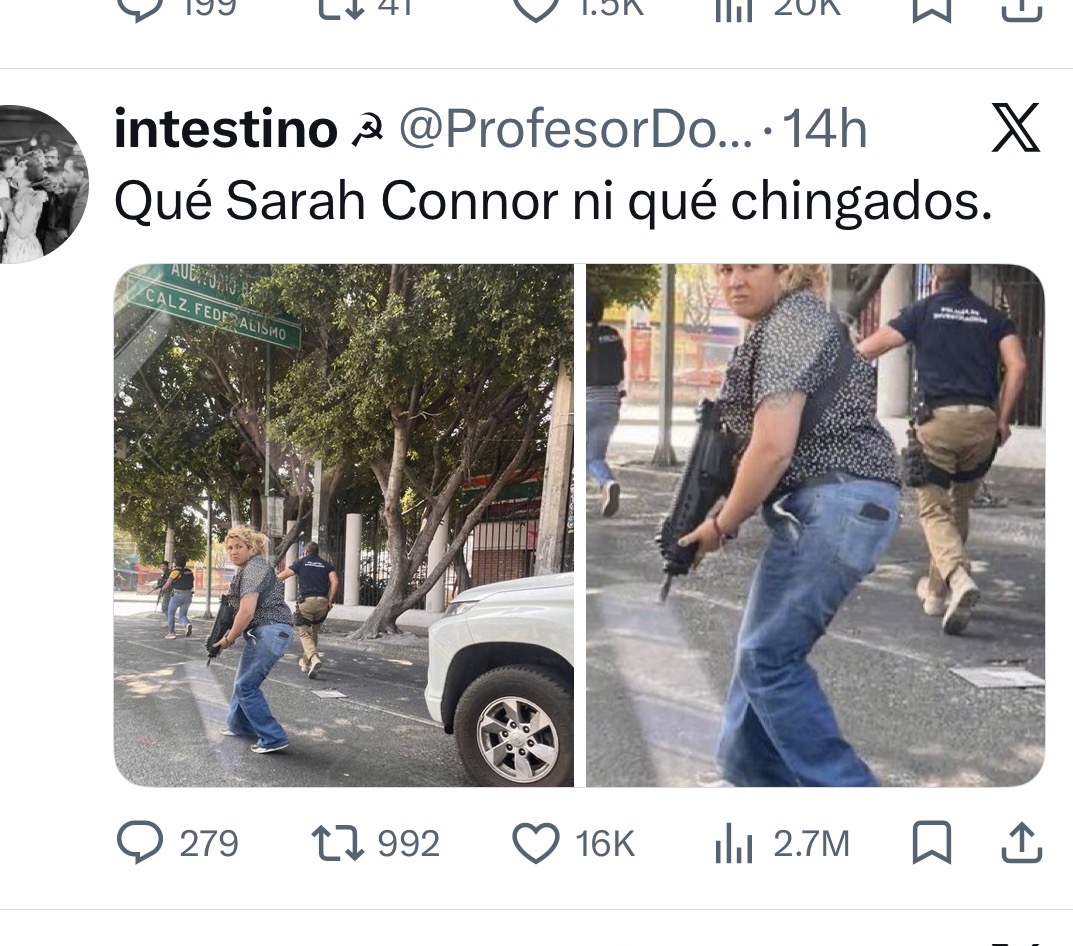The height and width of the screenshot is (946, 1073).
Task: Tap the X logo on the tweet
Action: 1016,127
